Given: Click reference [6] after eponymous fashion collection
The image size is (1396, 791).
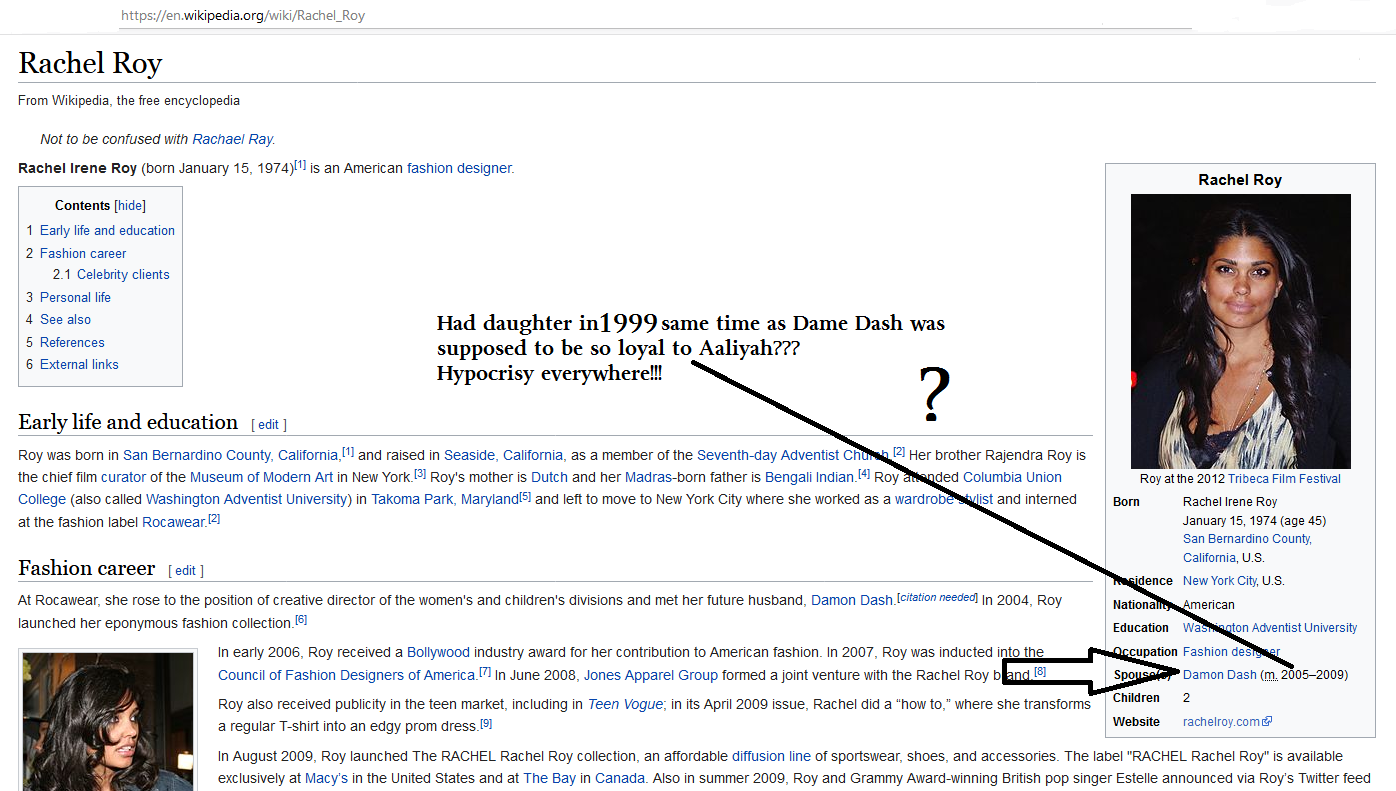Looking at the screenshot, I should tap(301, 619).
